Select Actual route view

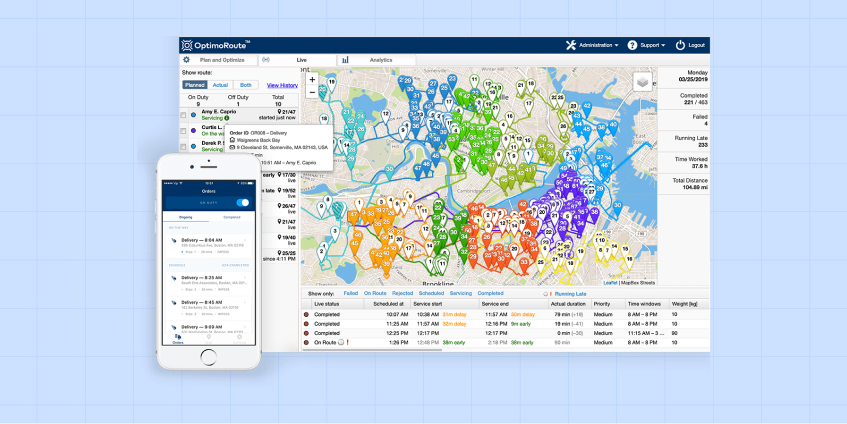220,85
